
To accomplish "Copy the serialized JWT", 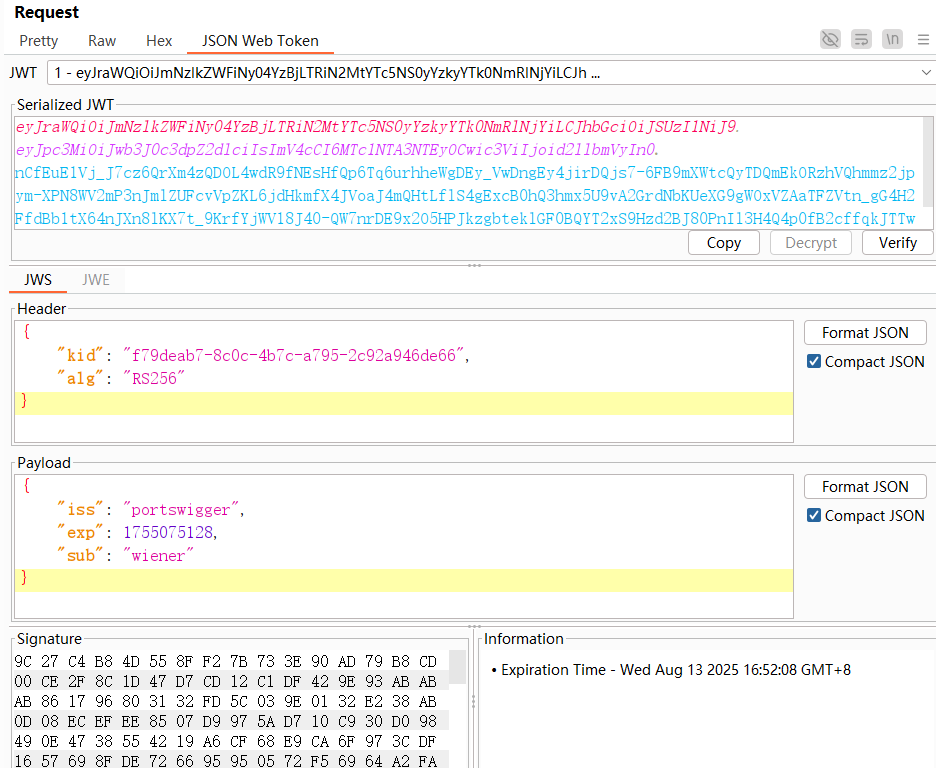I will (x=723, y=243).
